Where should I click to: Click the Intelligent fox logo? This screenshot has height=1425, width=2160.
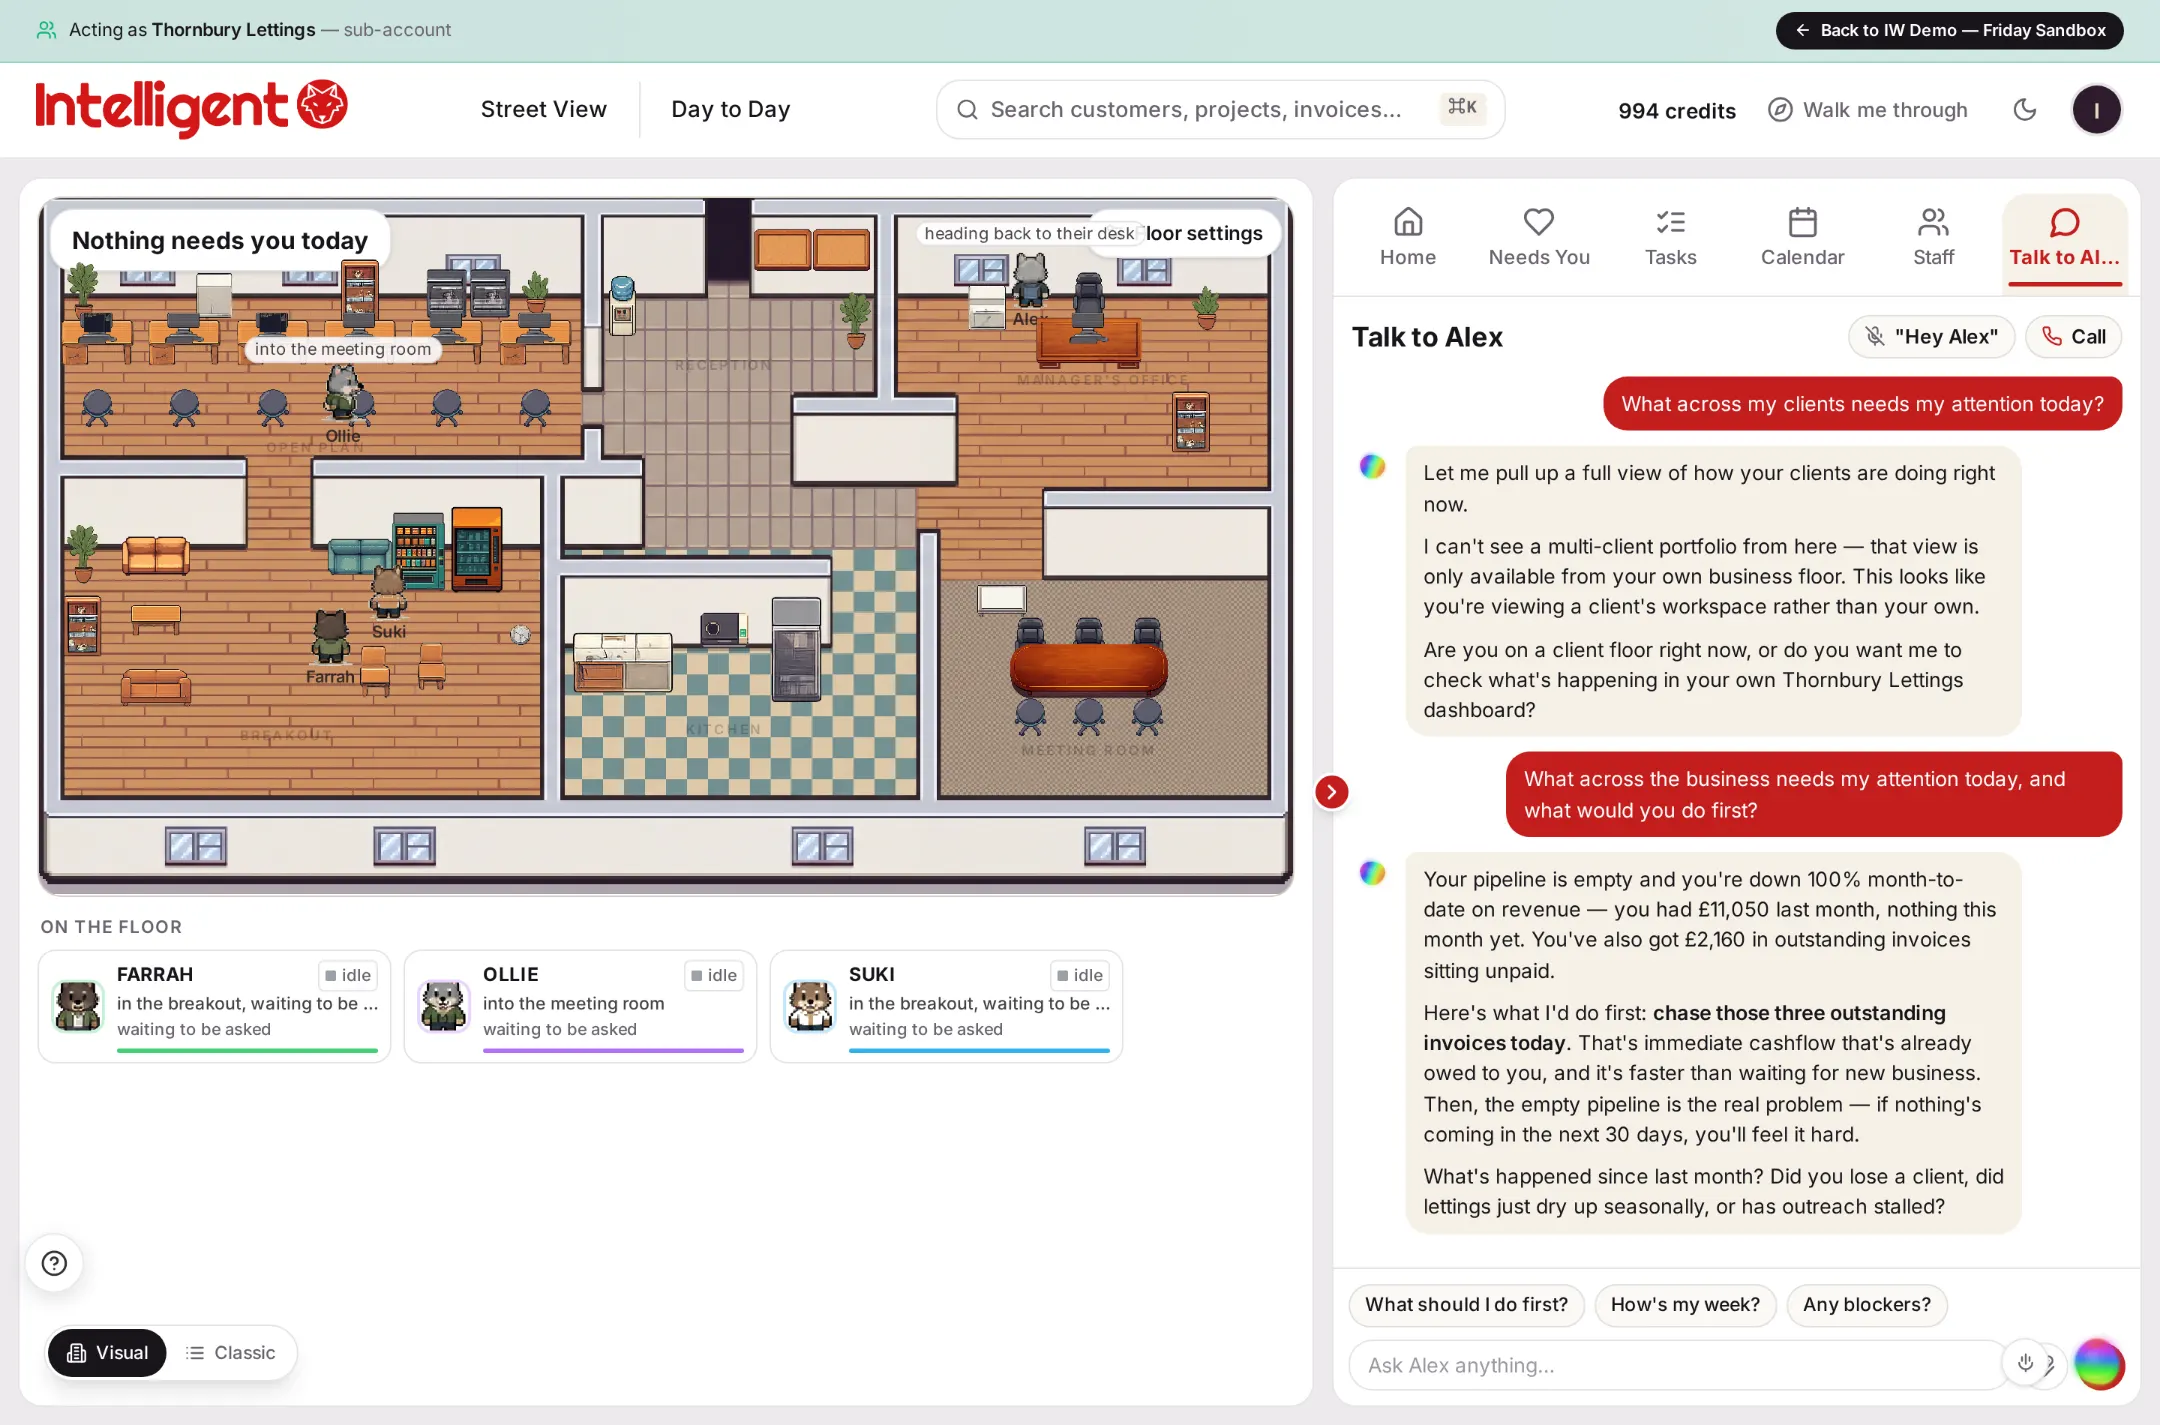point(191,108)
